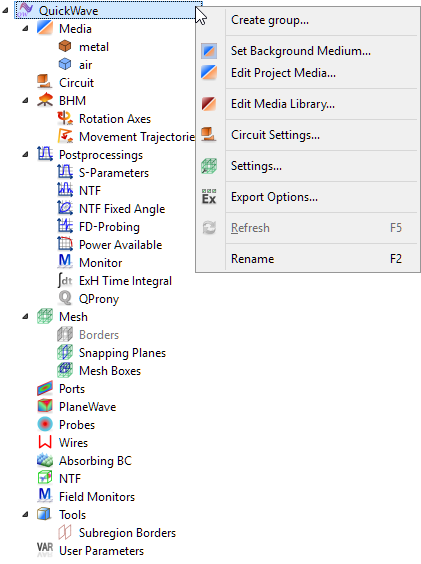Select the Rotation Axes icon

tap(65, 118)
